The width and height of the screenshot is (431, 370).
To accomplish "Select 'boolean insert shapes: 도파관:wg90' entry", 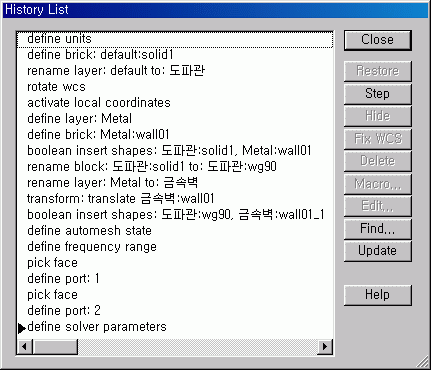I will coord(175,215).
